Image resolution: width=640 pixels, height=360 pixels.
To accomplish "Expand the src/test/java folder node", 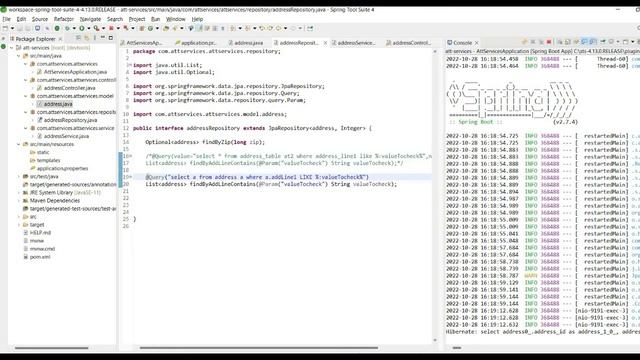I will pos(18,176).
